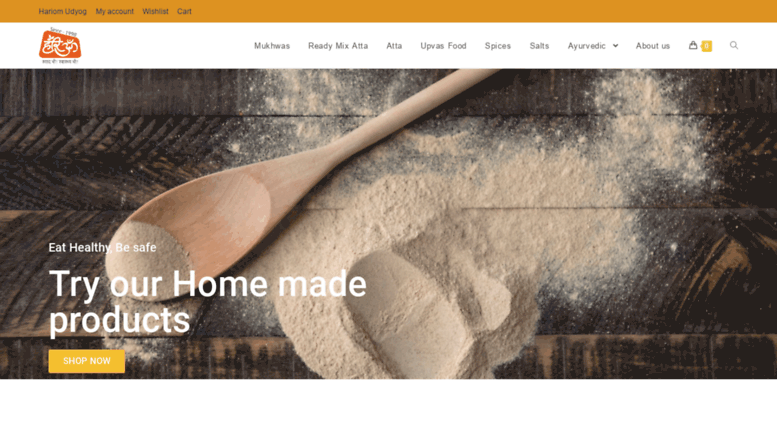777x423 pixels.
Task: Click the search magnifier icon
Action: click(734, 45)
